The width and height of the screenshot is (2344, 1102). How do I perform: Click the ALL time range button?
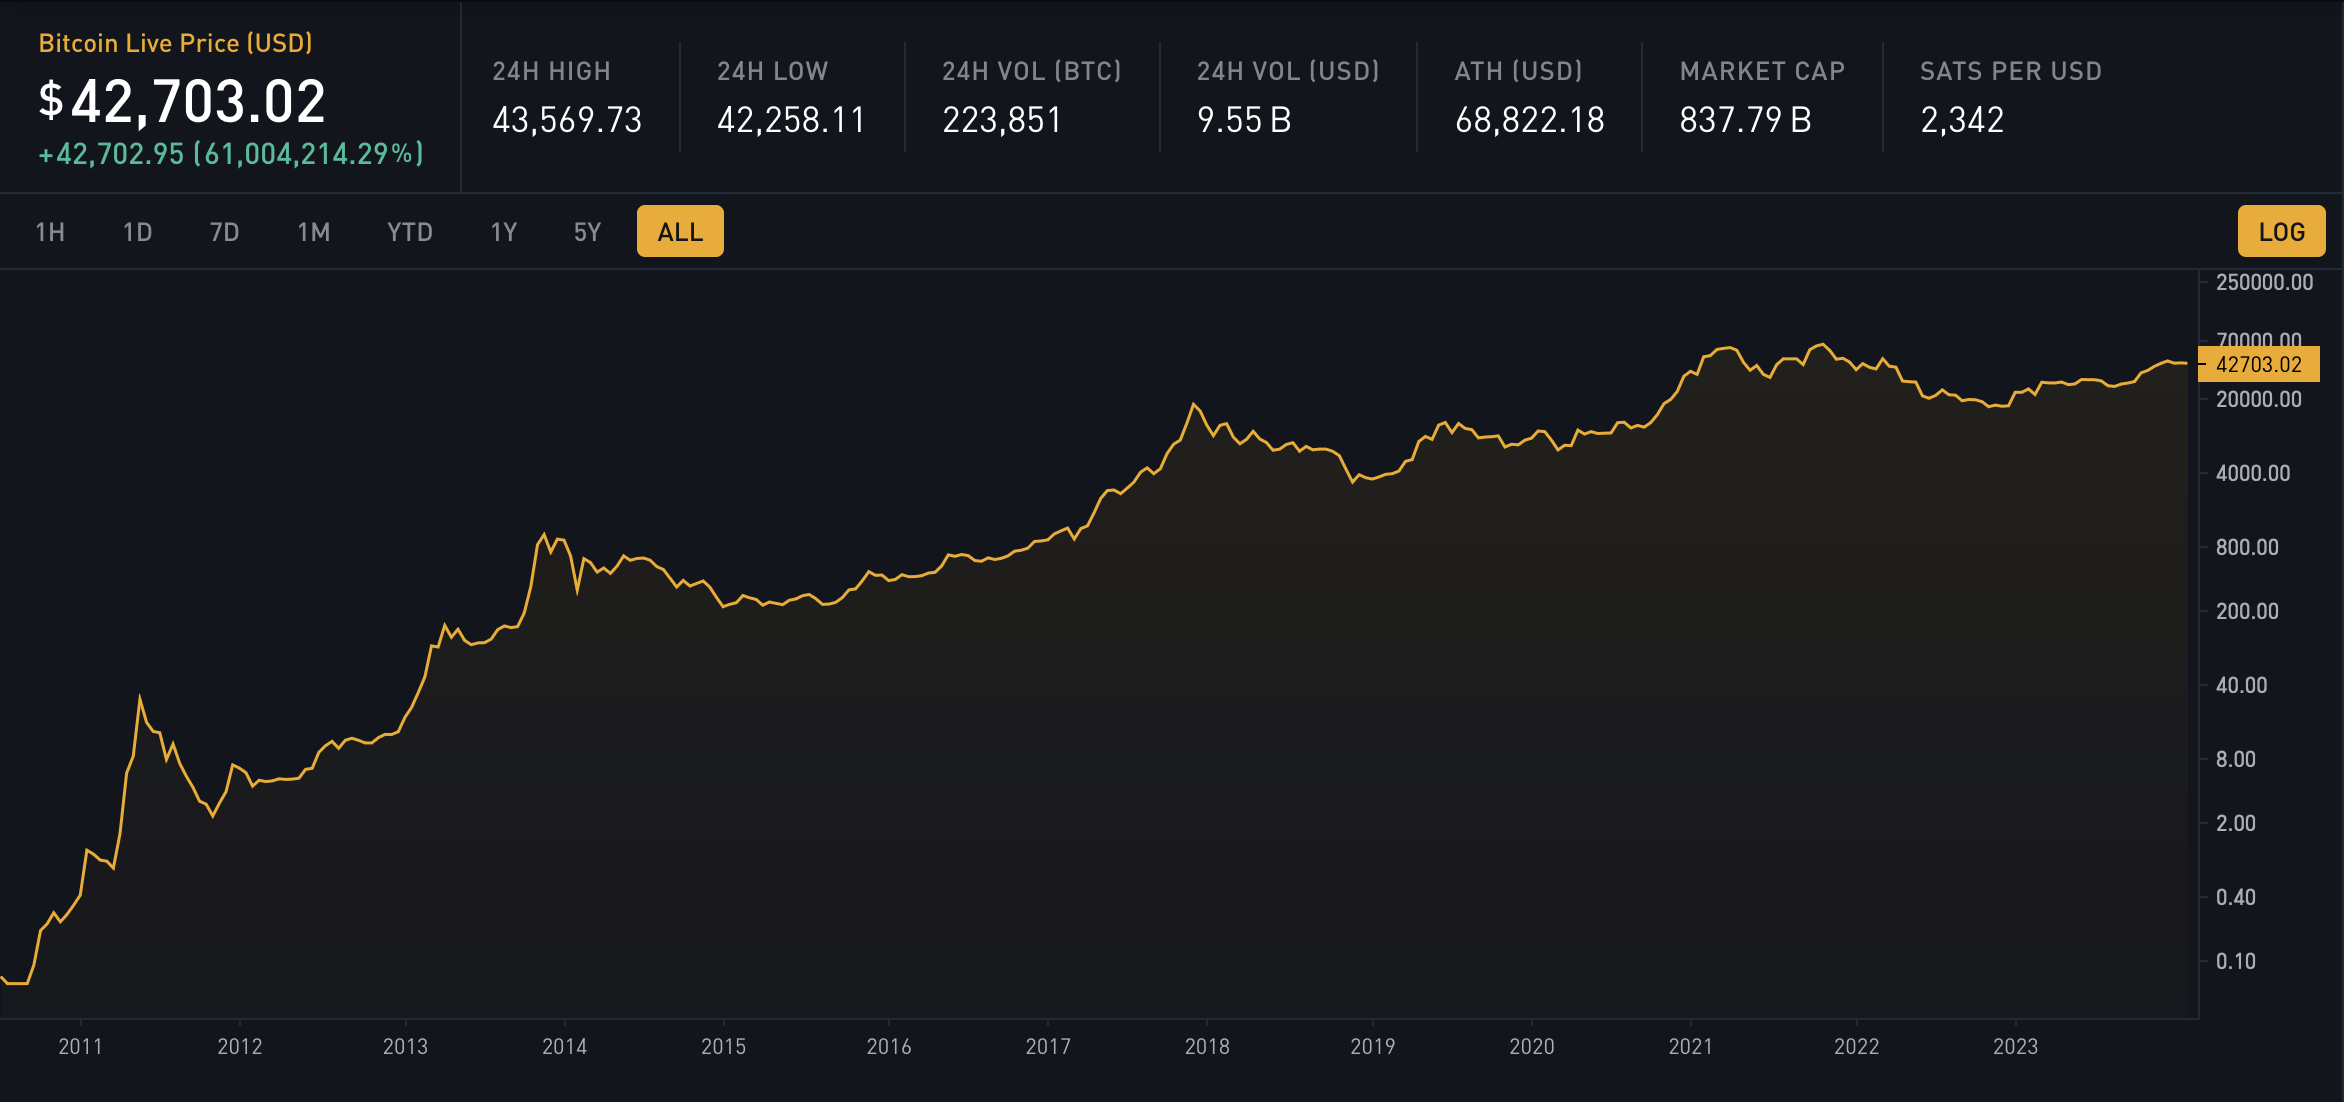point(680,232)
